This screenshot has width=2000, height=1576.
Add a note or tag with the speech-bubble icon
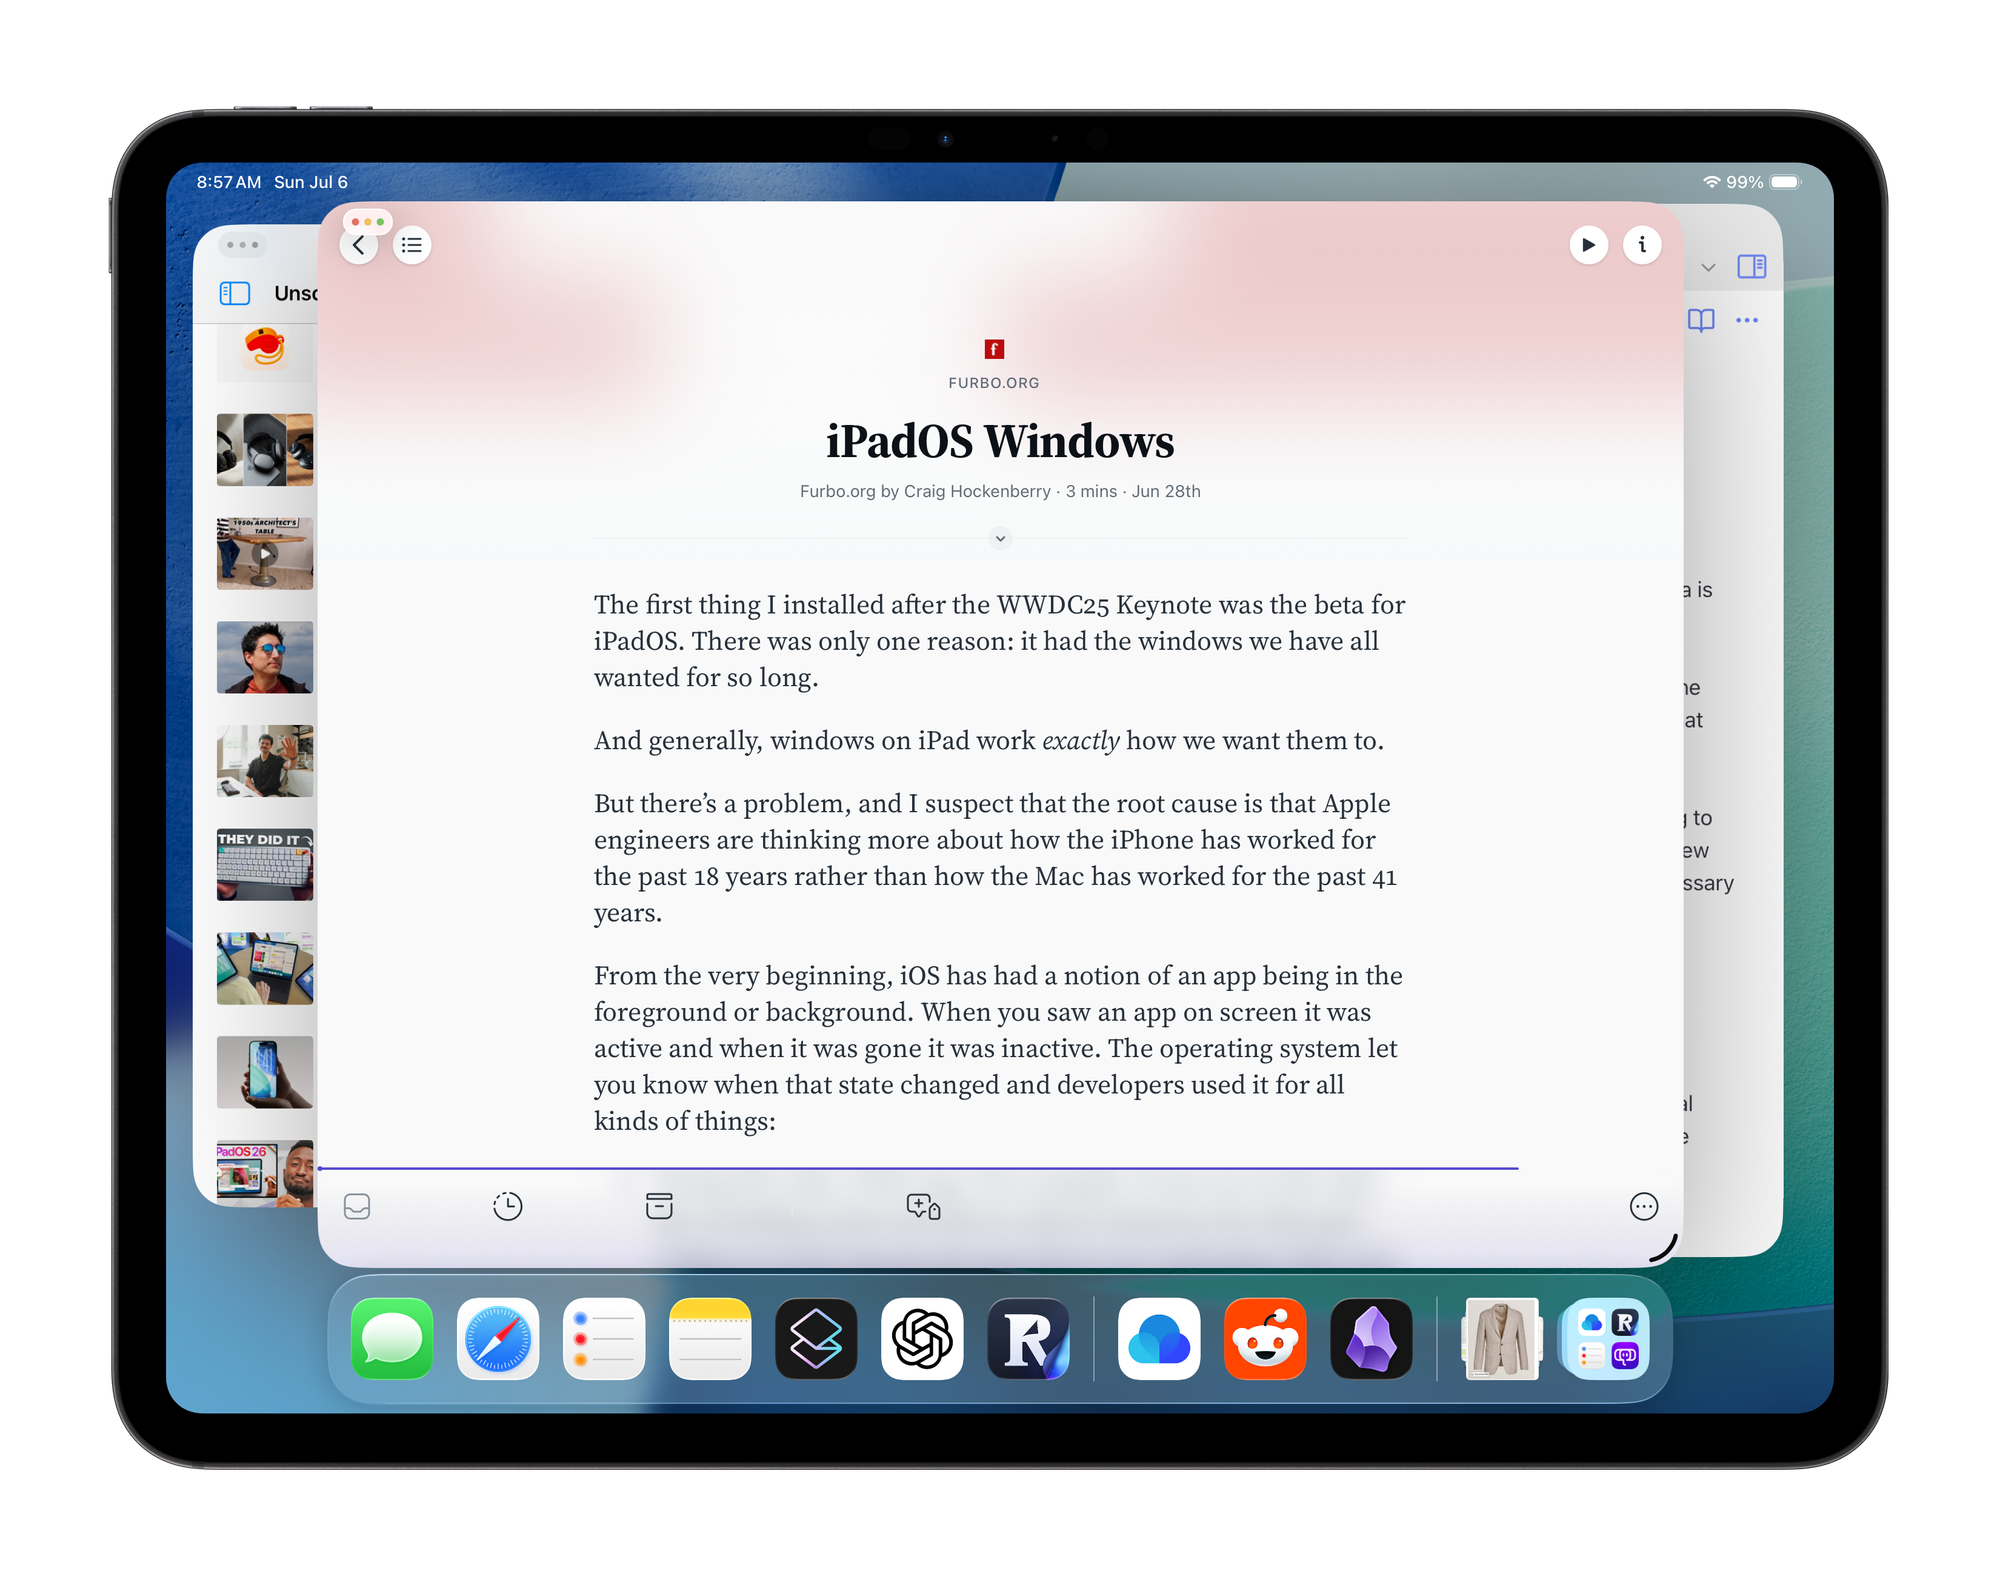click(x=923, y=1207)
